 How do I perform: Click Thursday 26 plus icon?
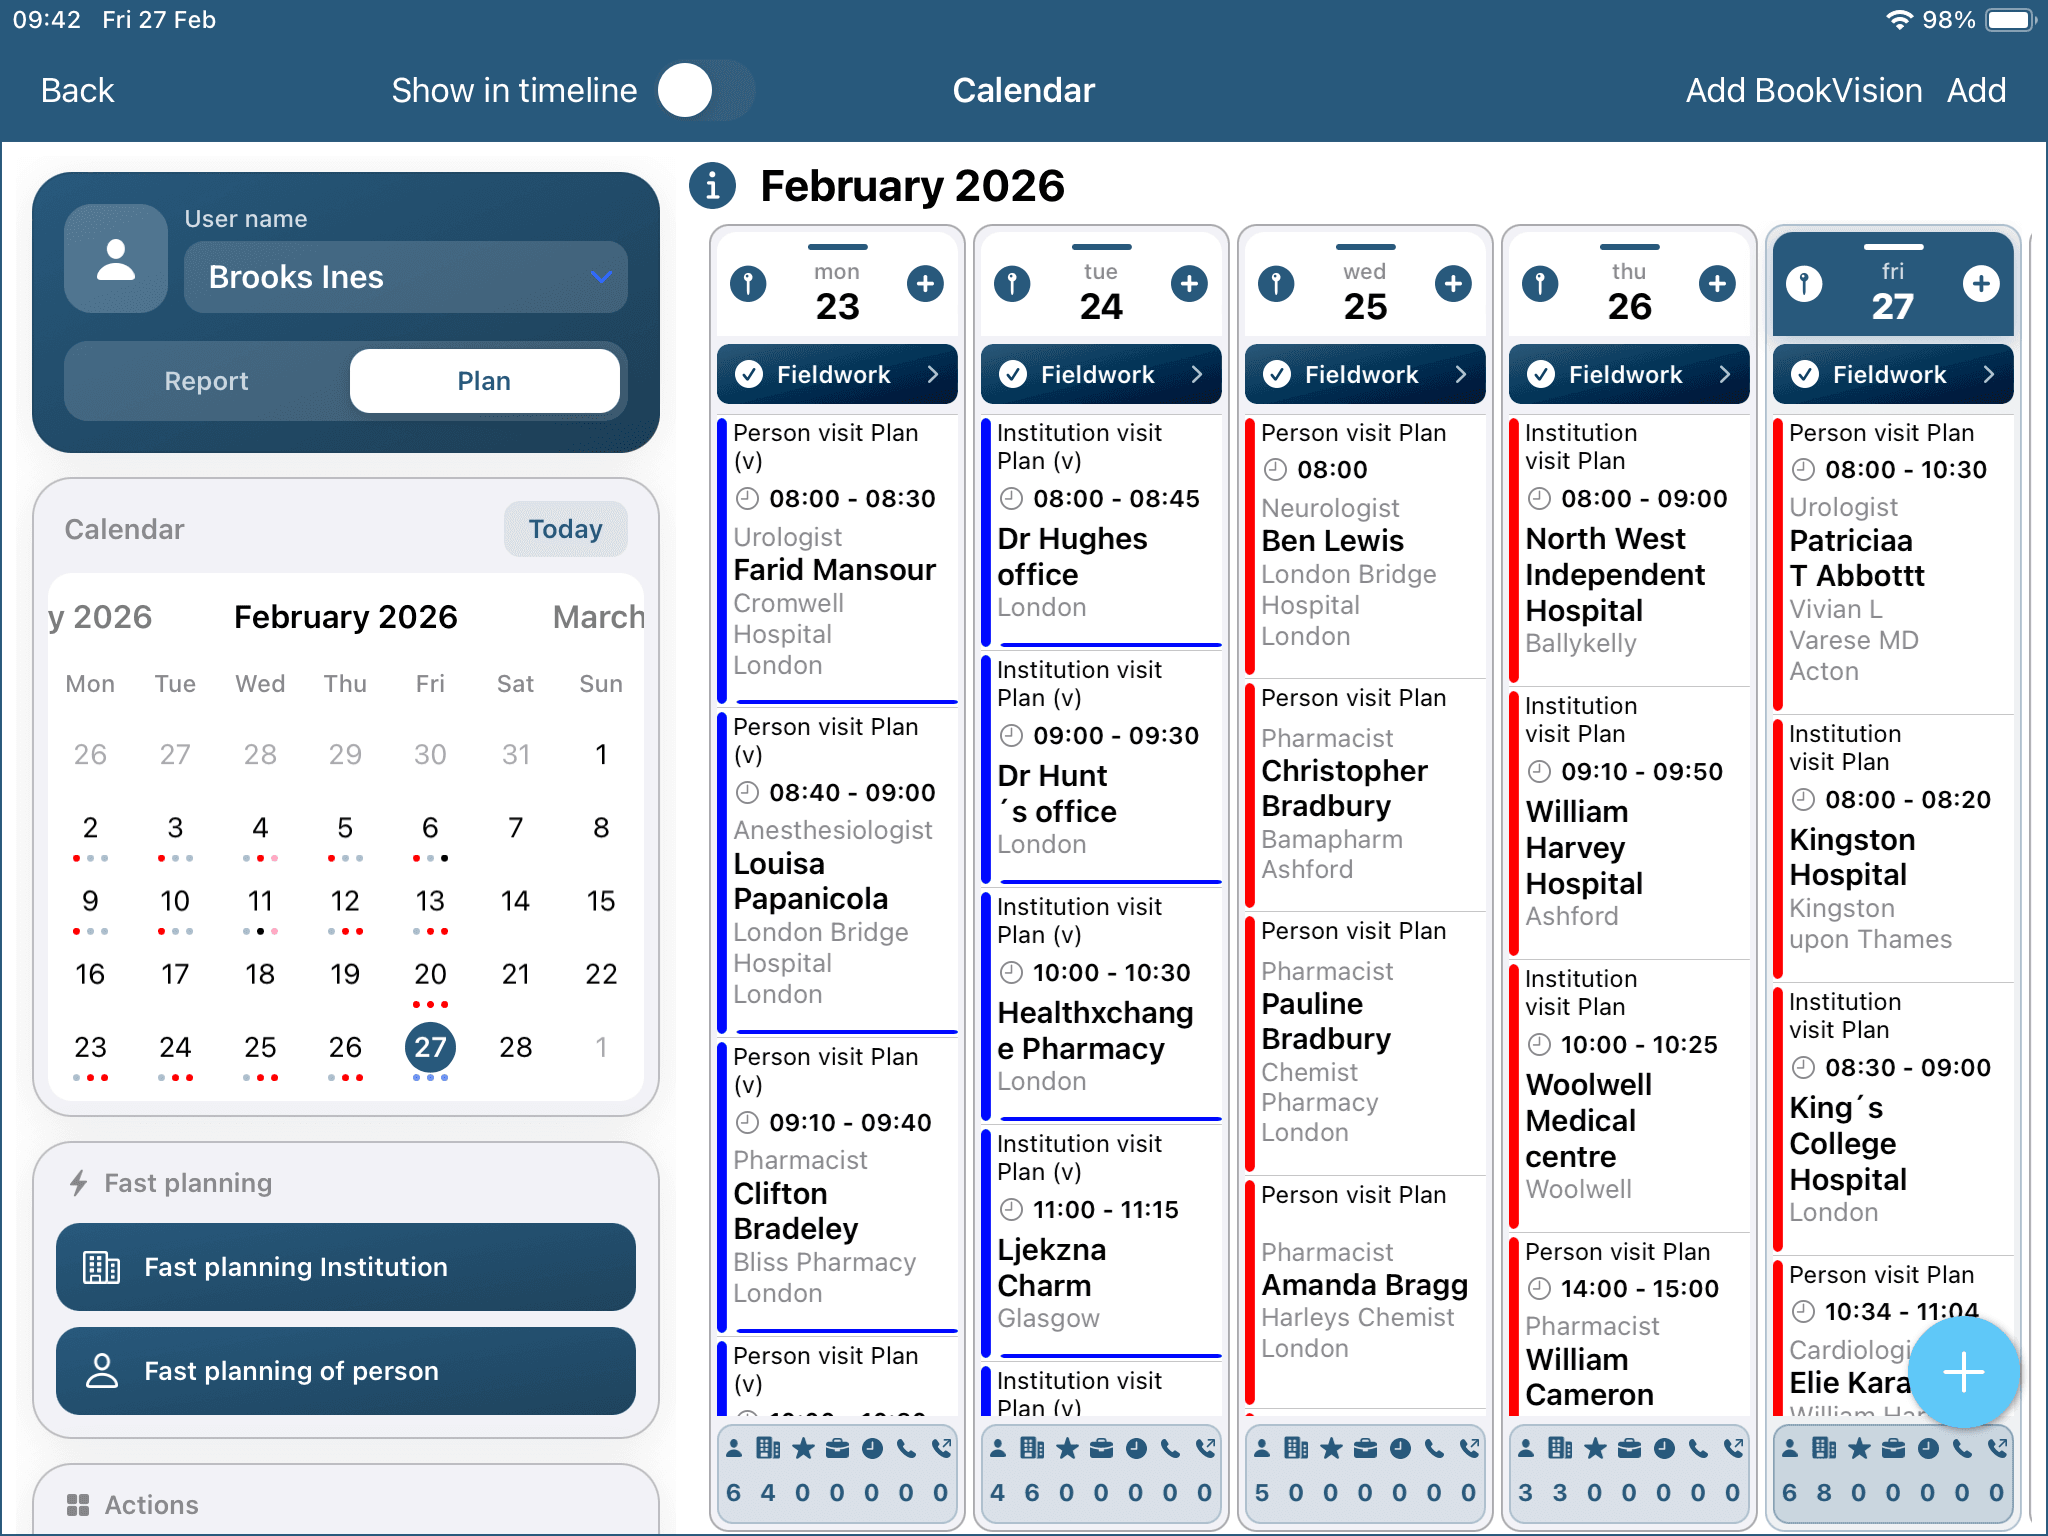coord(1717,284)
